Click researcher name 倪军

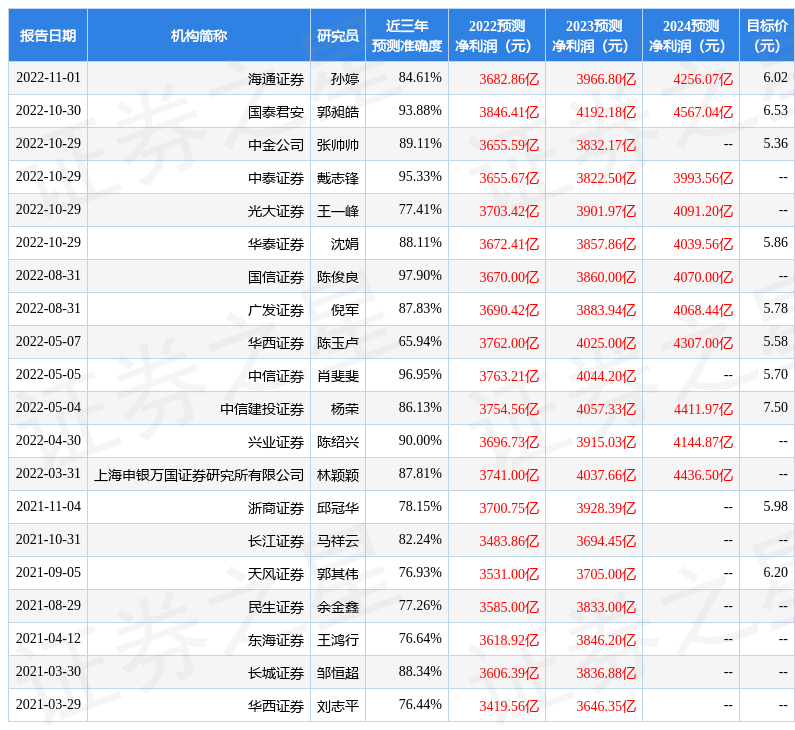345,310
